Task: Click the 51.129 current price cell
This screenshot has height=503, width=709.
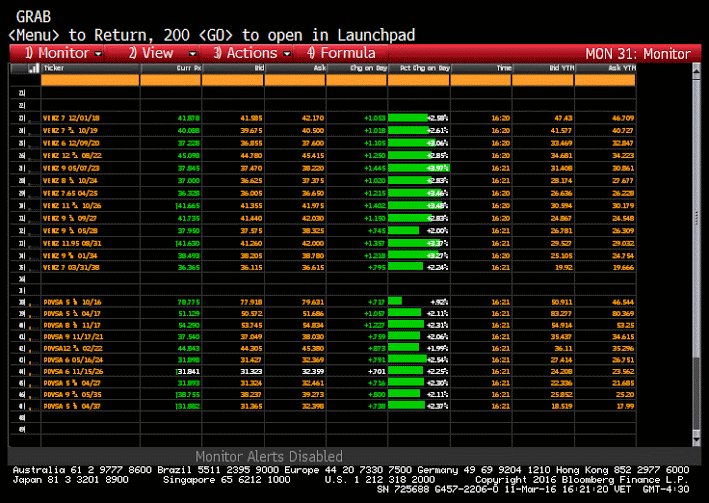Action: [189, 313]
